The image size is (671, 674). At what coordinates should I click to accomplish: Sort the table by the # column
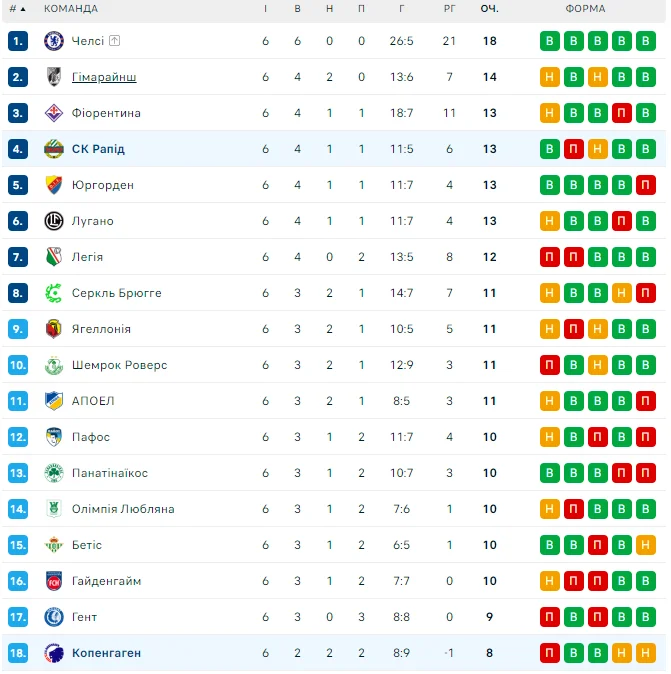coord(14,9)
